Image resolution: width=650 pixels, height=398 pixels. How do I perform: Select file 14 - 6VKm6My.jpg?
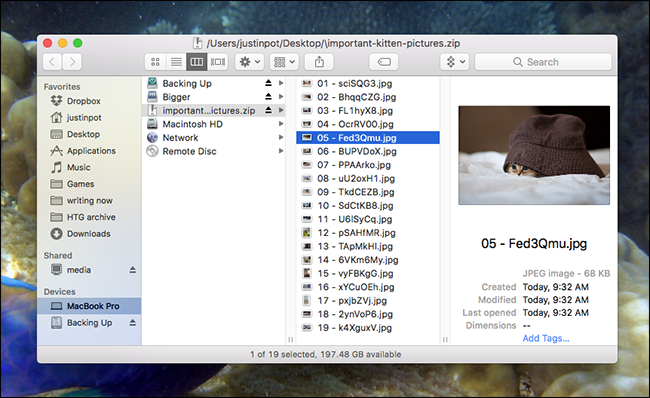click(x=368, y=260)
